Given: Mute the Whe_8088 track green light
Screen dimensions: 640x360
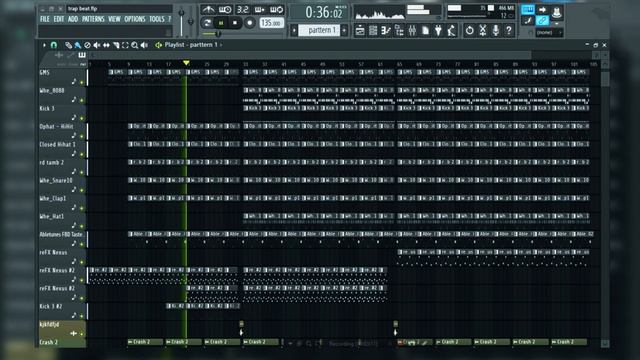Looking at the screenshot, I should [82, 100].
